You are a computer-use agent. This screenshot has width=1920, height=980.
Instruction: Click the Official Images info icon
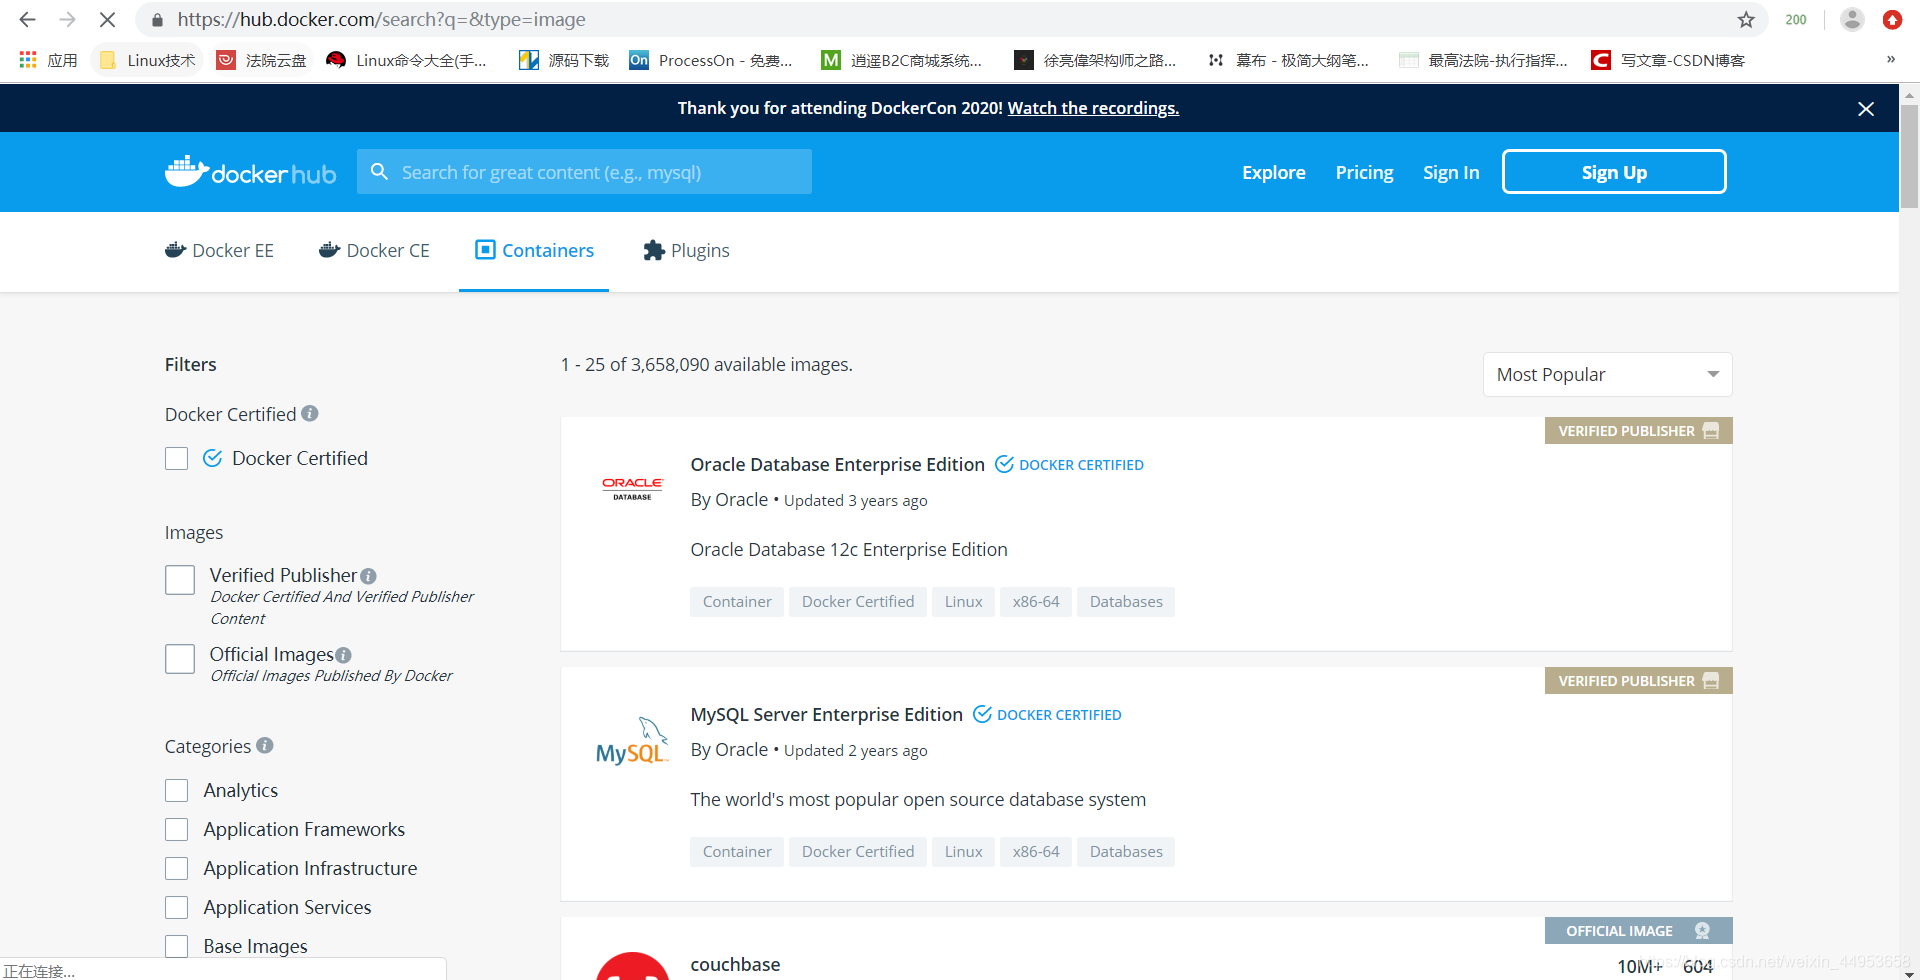coord(343,655)
